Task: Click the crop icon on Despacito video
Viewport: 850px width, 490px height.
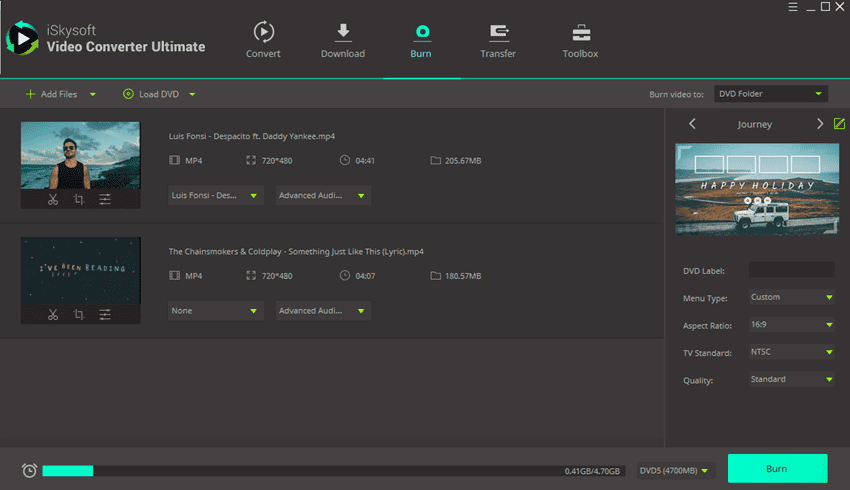Action: pos(79,200)
